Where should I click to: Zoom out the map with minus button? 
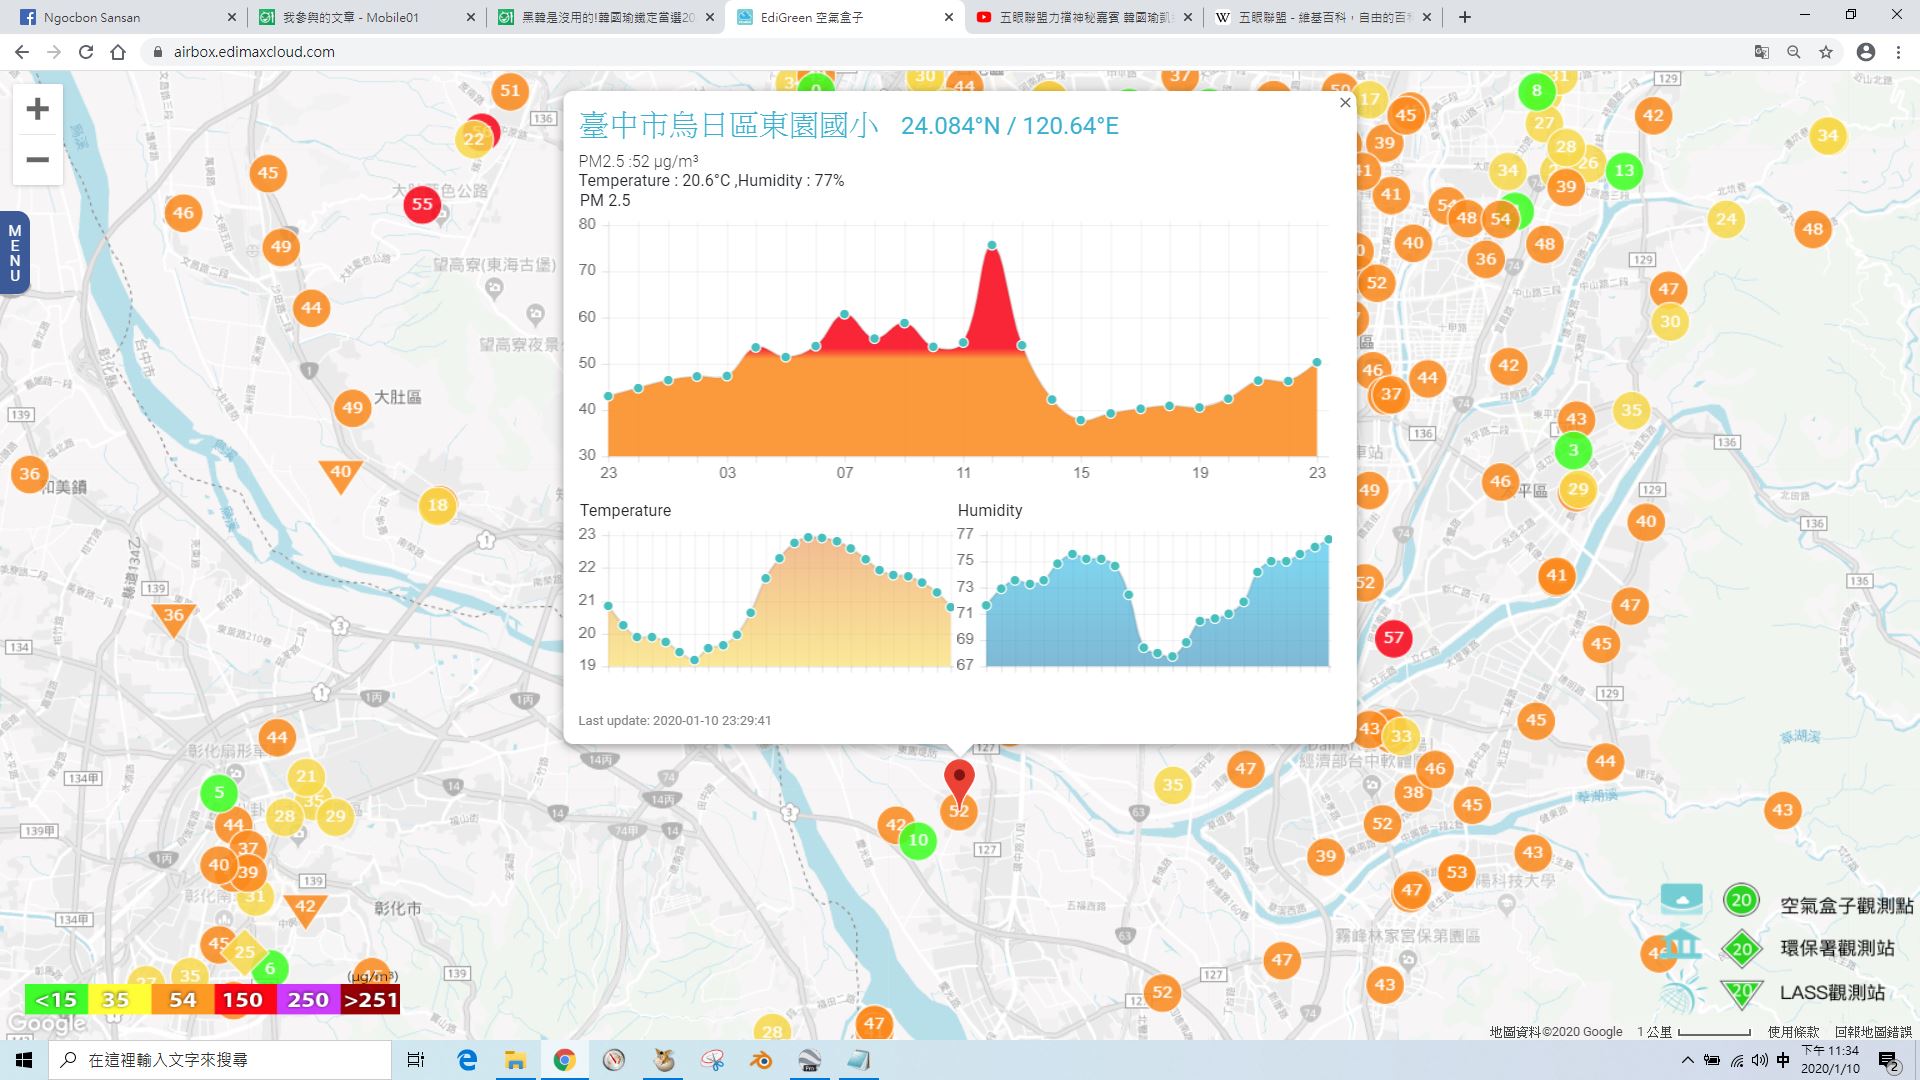37,160
